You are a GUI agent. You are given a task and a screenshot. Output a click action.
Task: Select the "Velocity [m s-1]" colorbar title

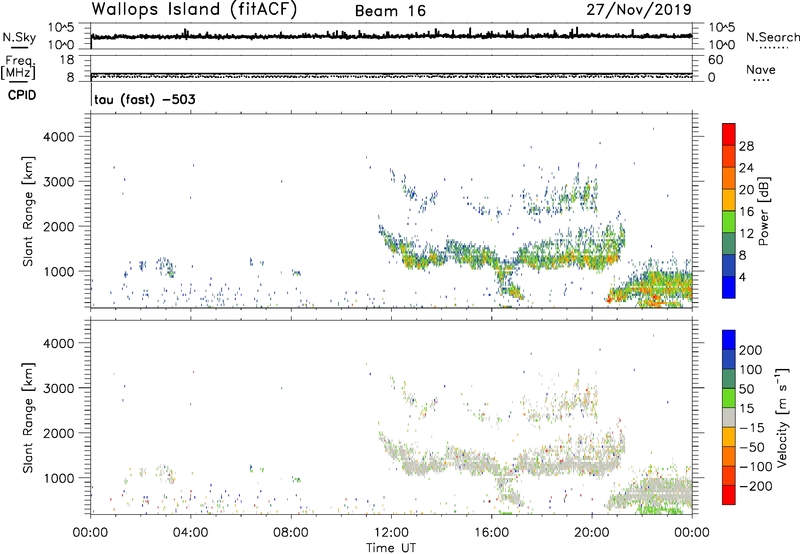[x=783, y=417]
